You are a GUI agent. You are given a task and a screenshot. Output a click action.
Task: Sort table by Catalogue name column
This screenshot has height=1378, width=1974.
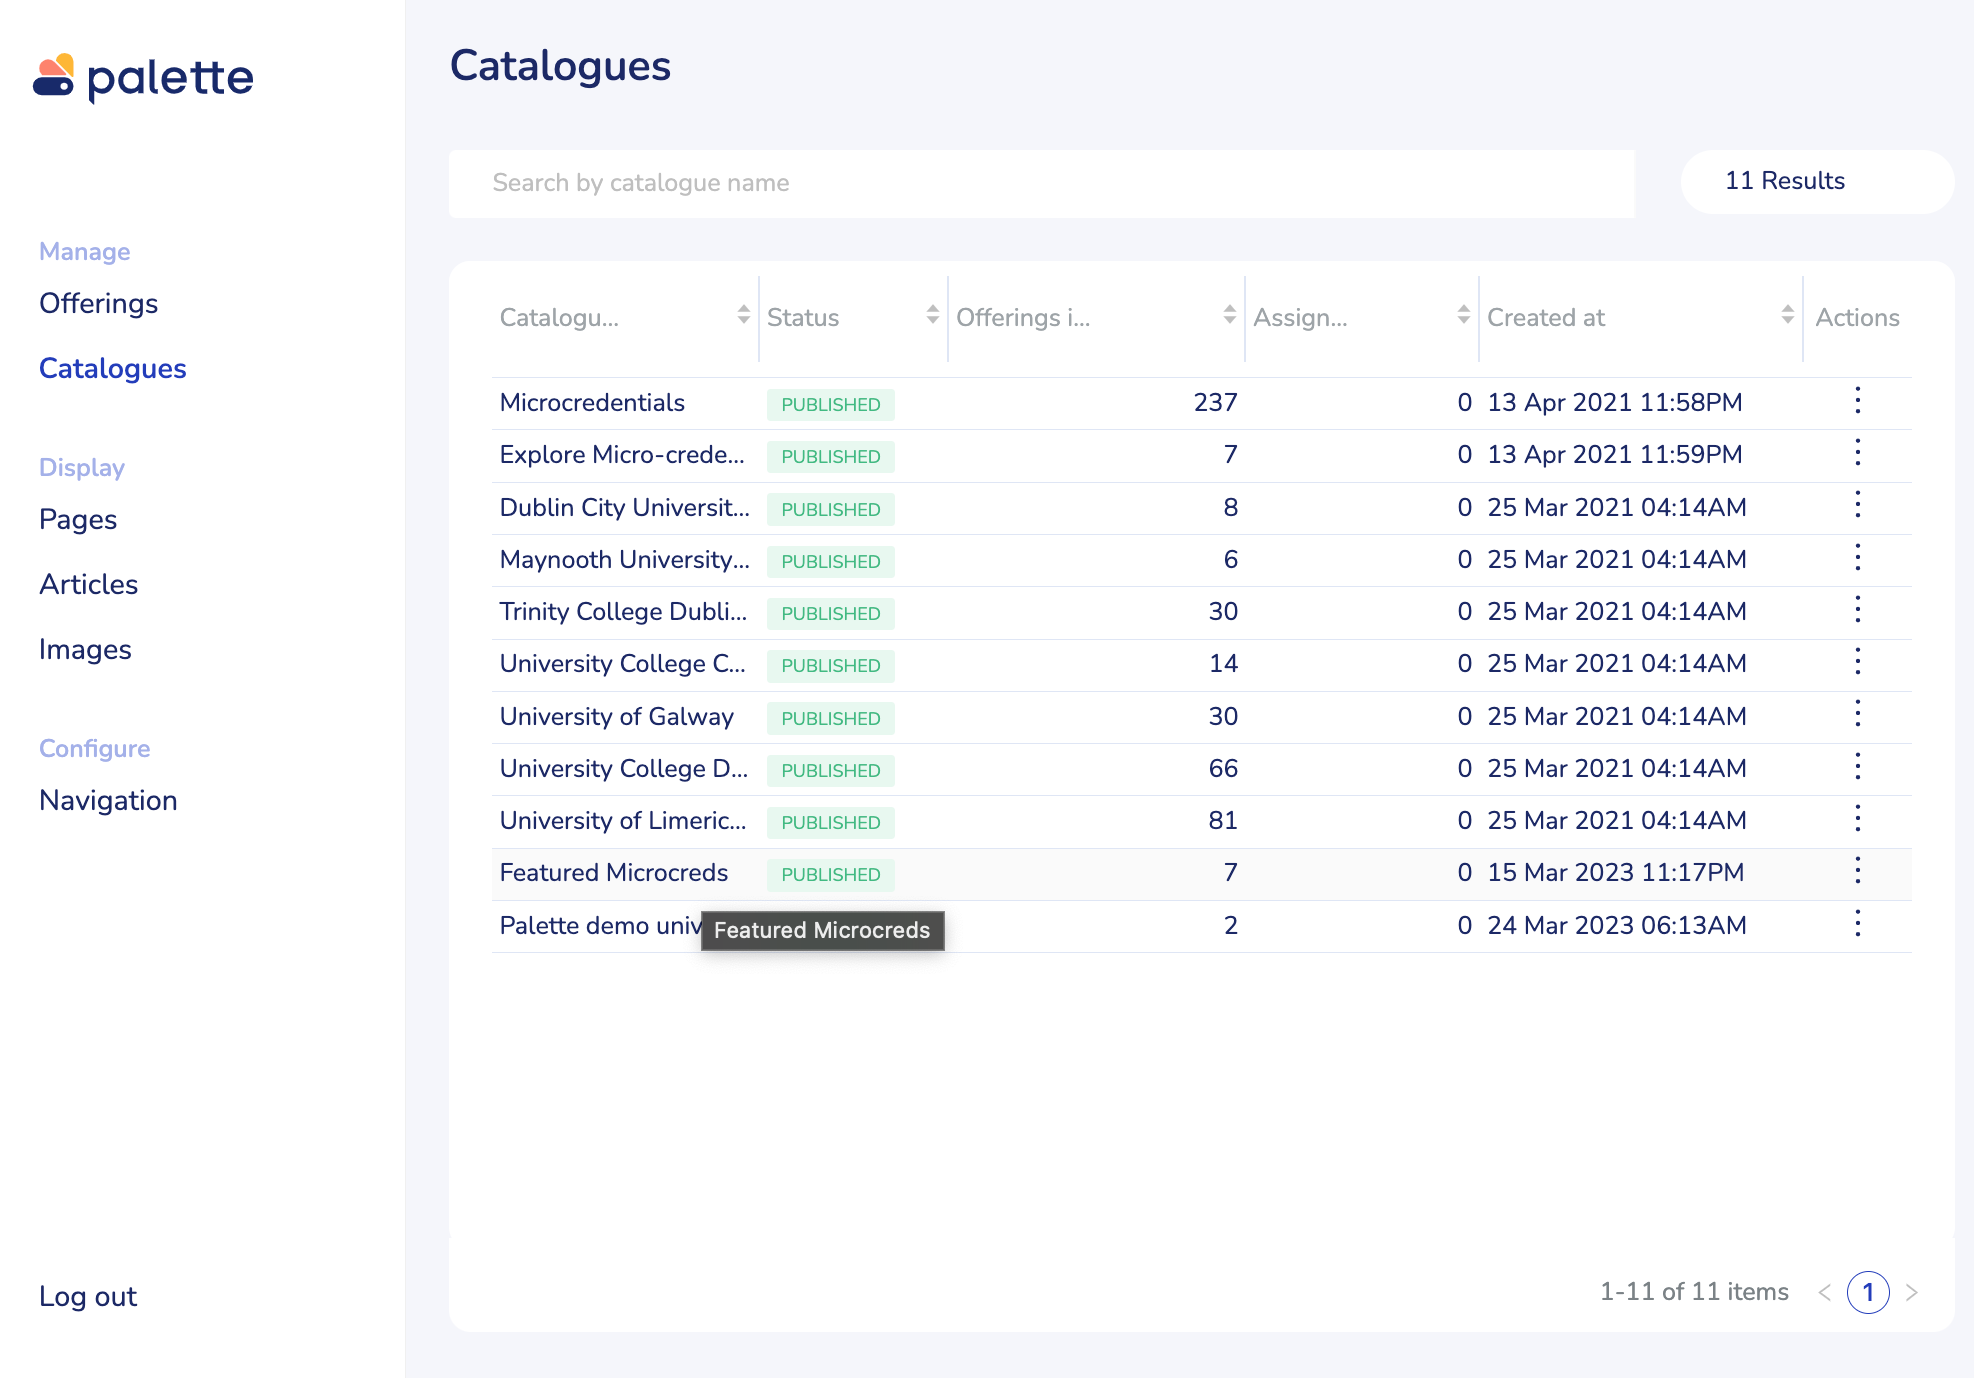743,316
